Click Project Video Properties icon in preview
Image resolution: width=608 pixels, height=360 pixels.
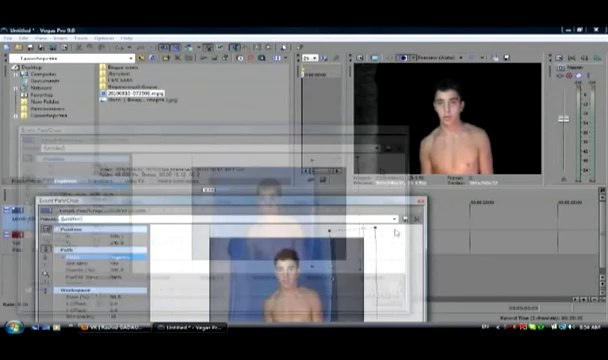360,58
